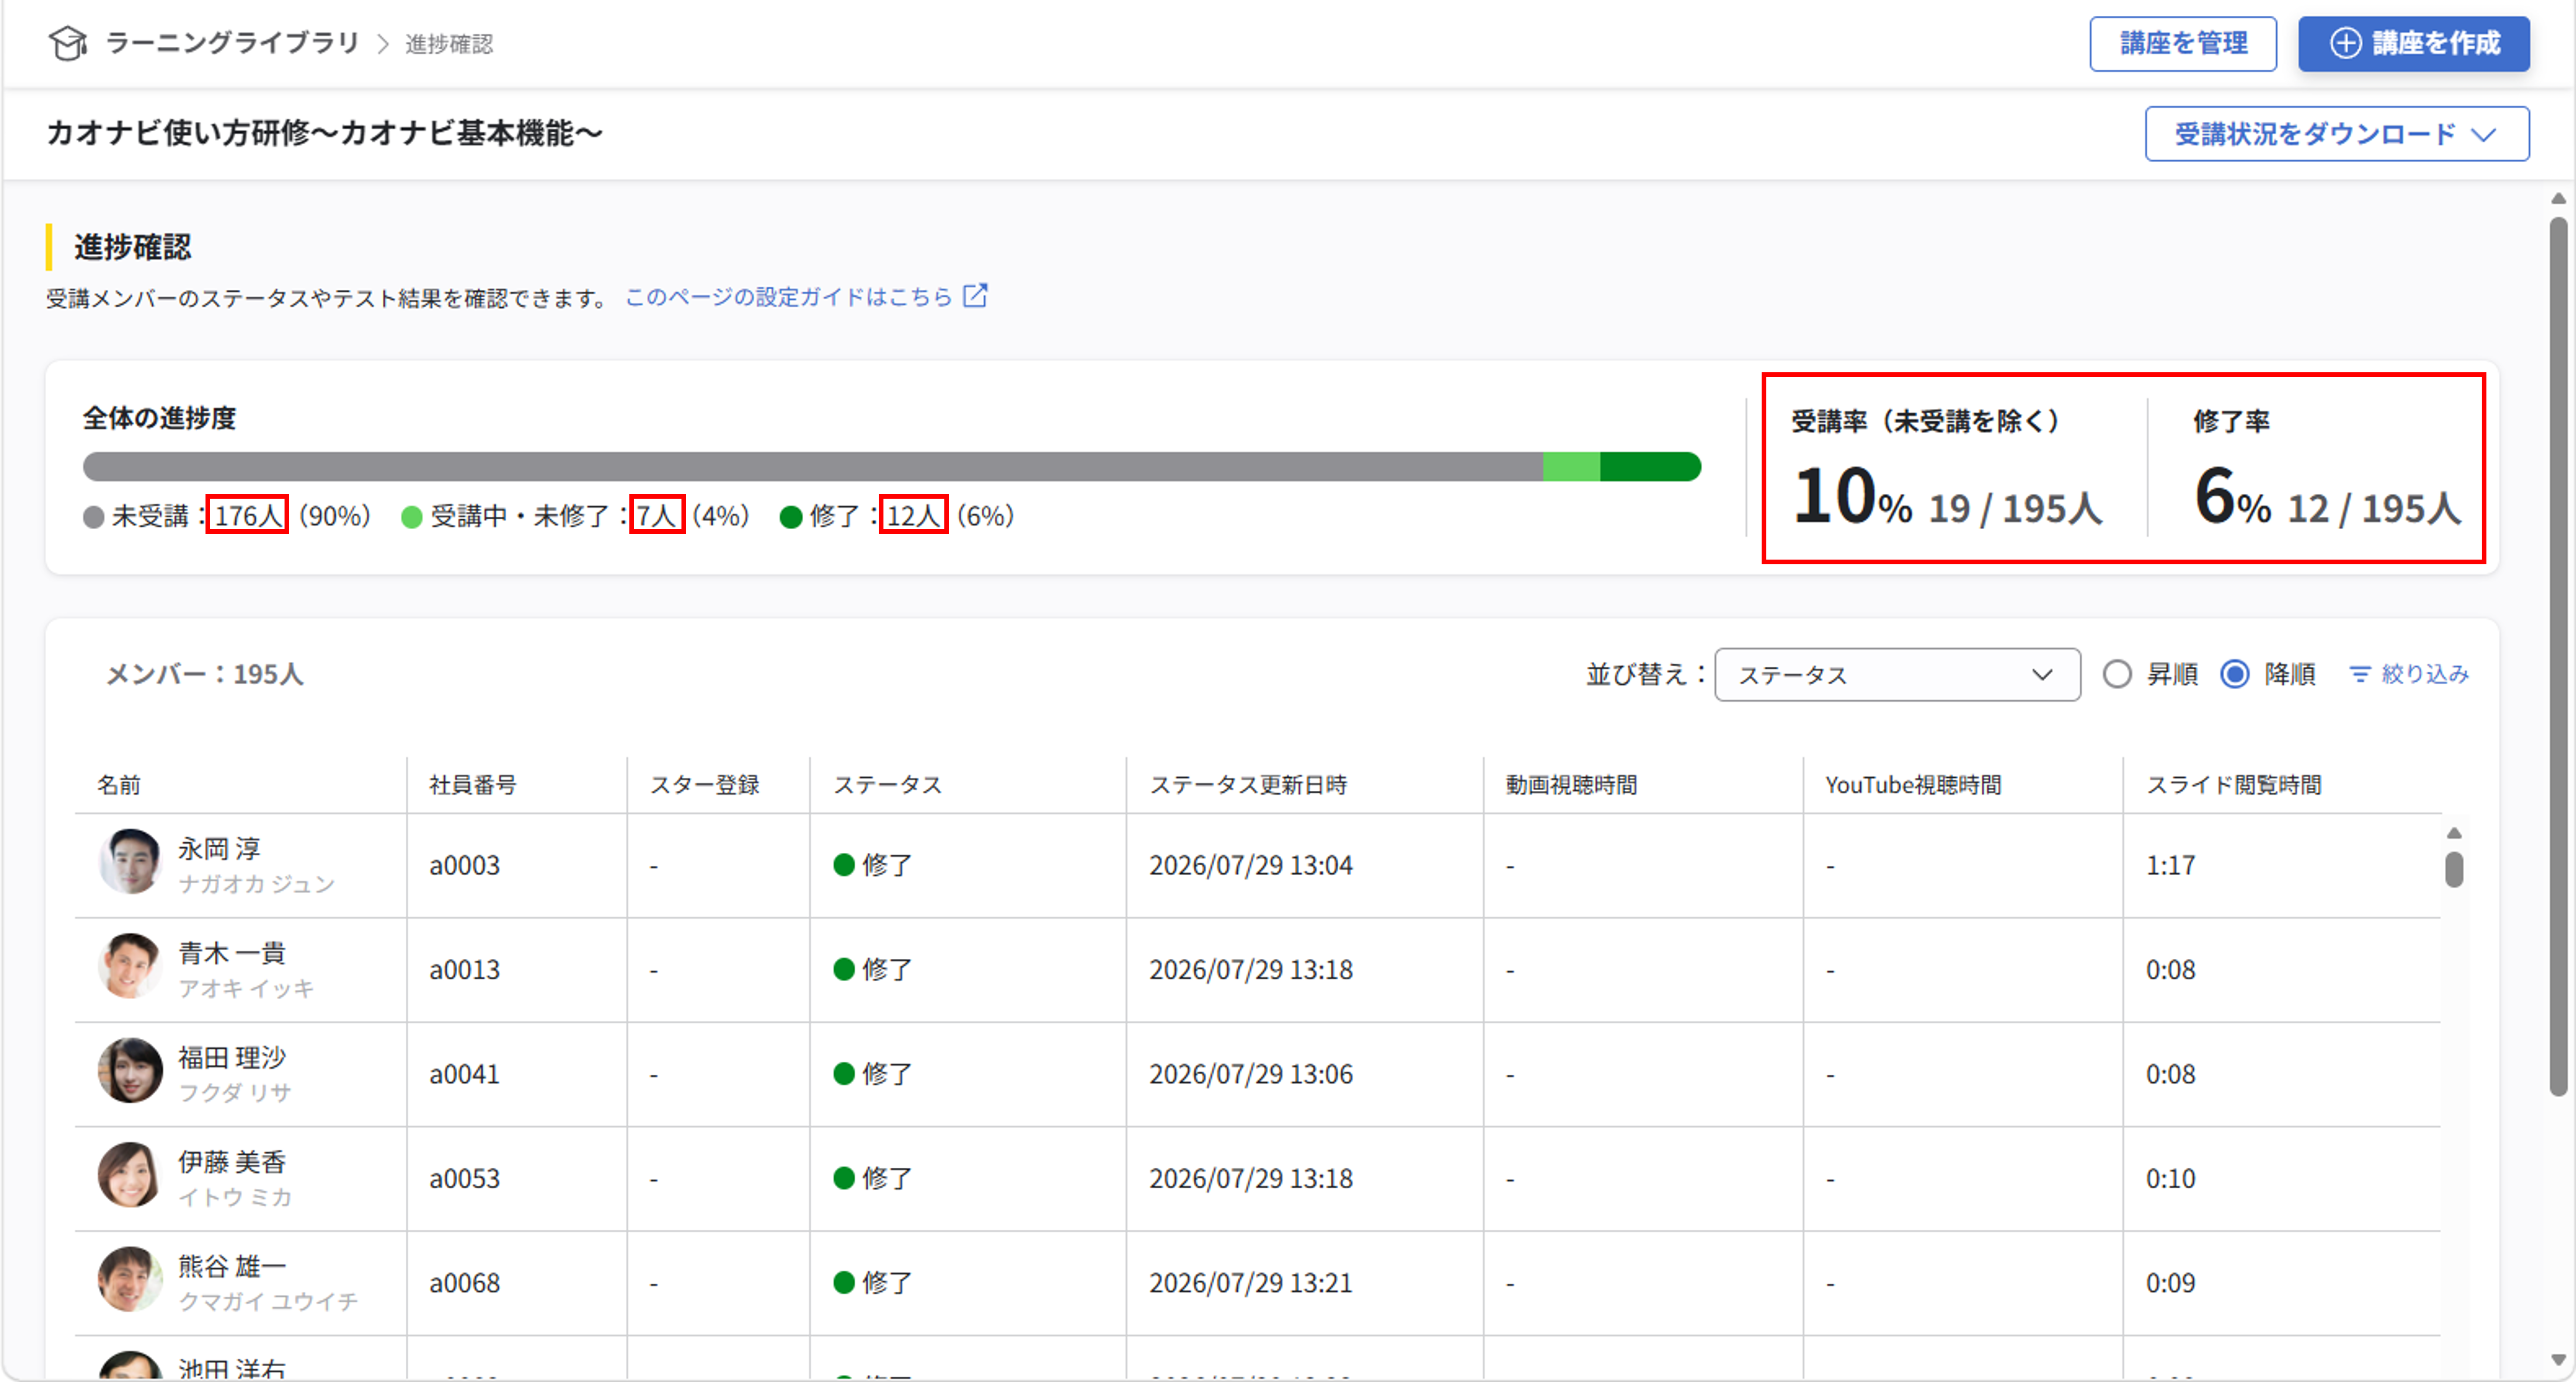Viewport: 2576px width, 1382px height.
Task: Open 福田 理沙's profile avatar
Action: [130, 1070]
